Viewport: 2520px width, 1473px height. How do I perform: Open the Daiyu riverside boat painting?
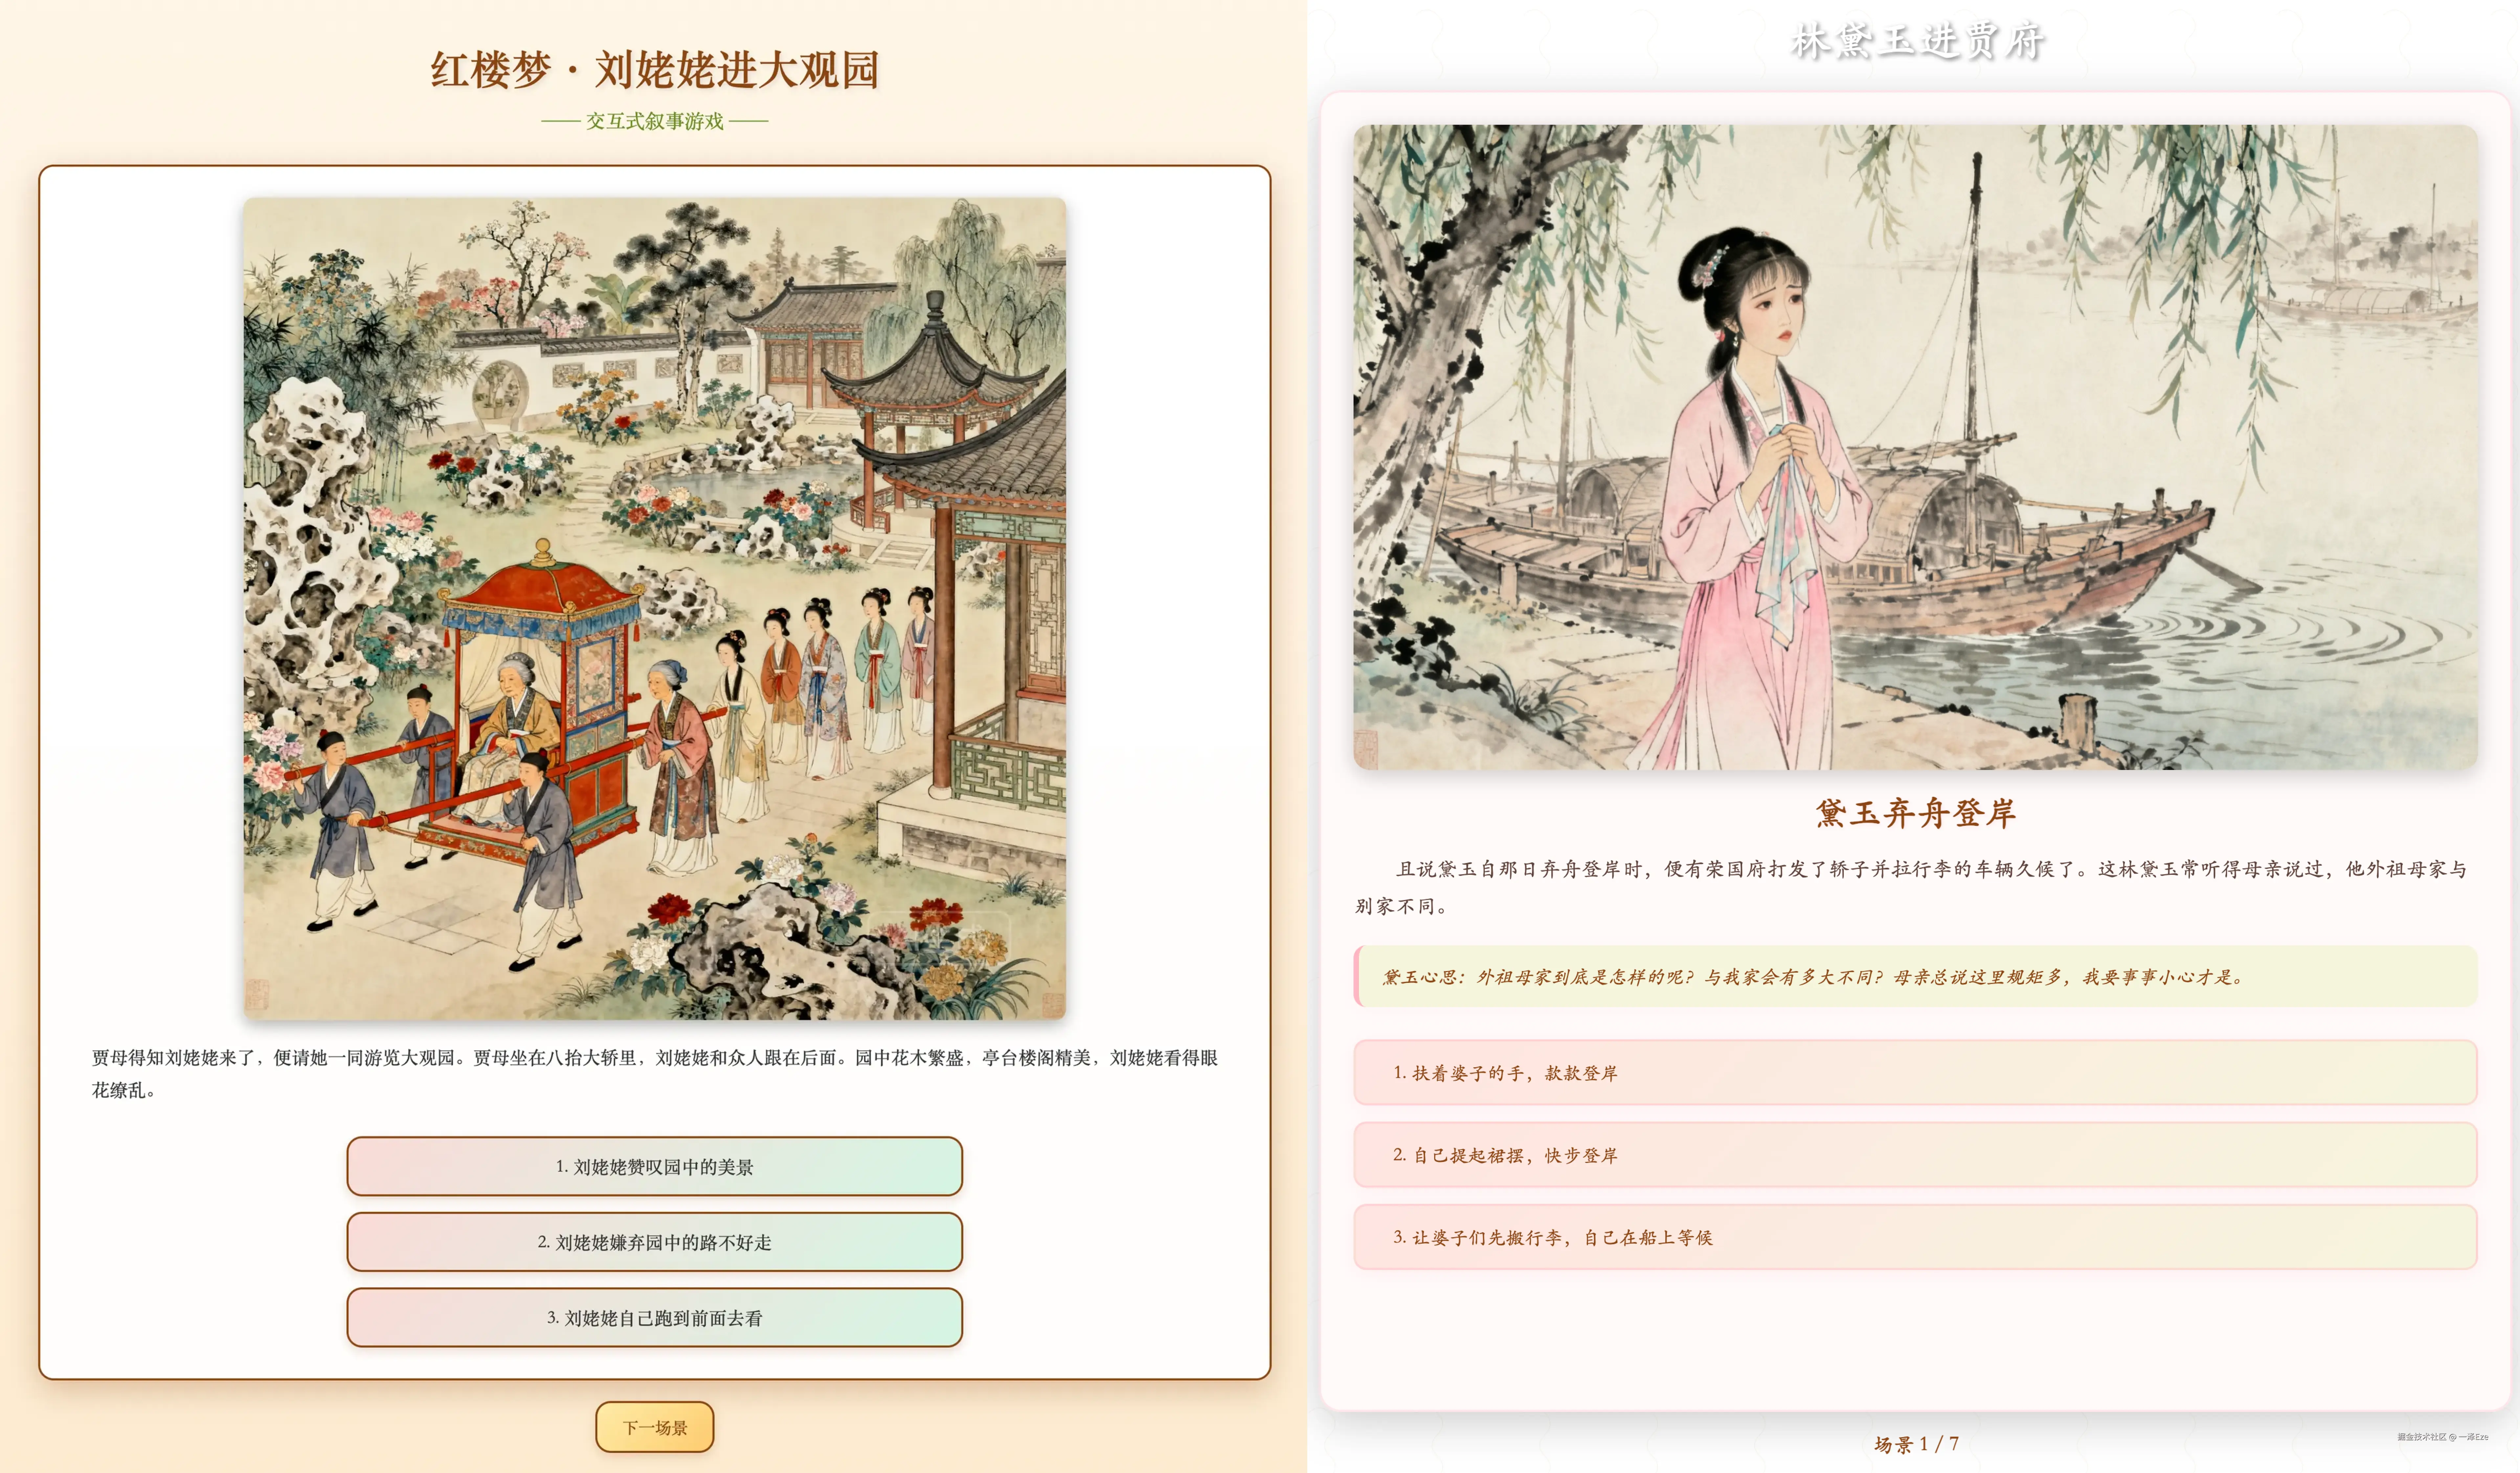[x=1915, y=447]
